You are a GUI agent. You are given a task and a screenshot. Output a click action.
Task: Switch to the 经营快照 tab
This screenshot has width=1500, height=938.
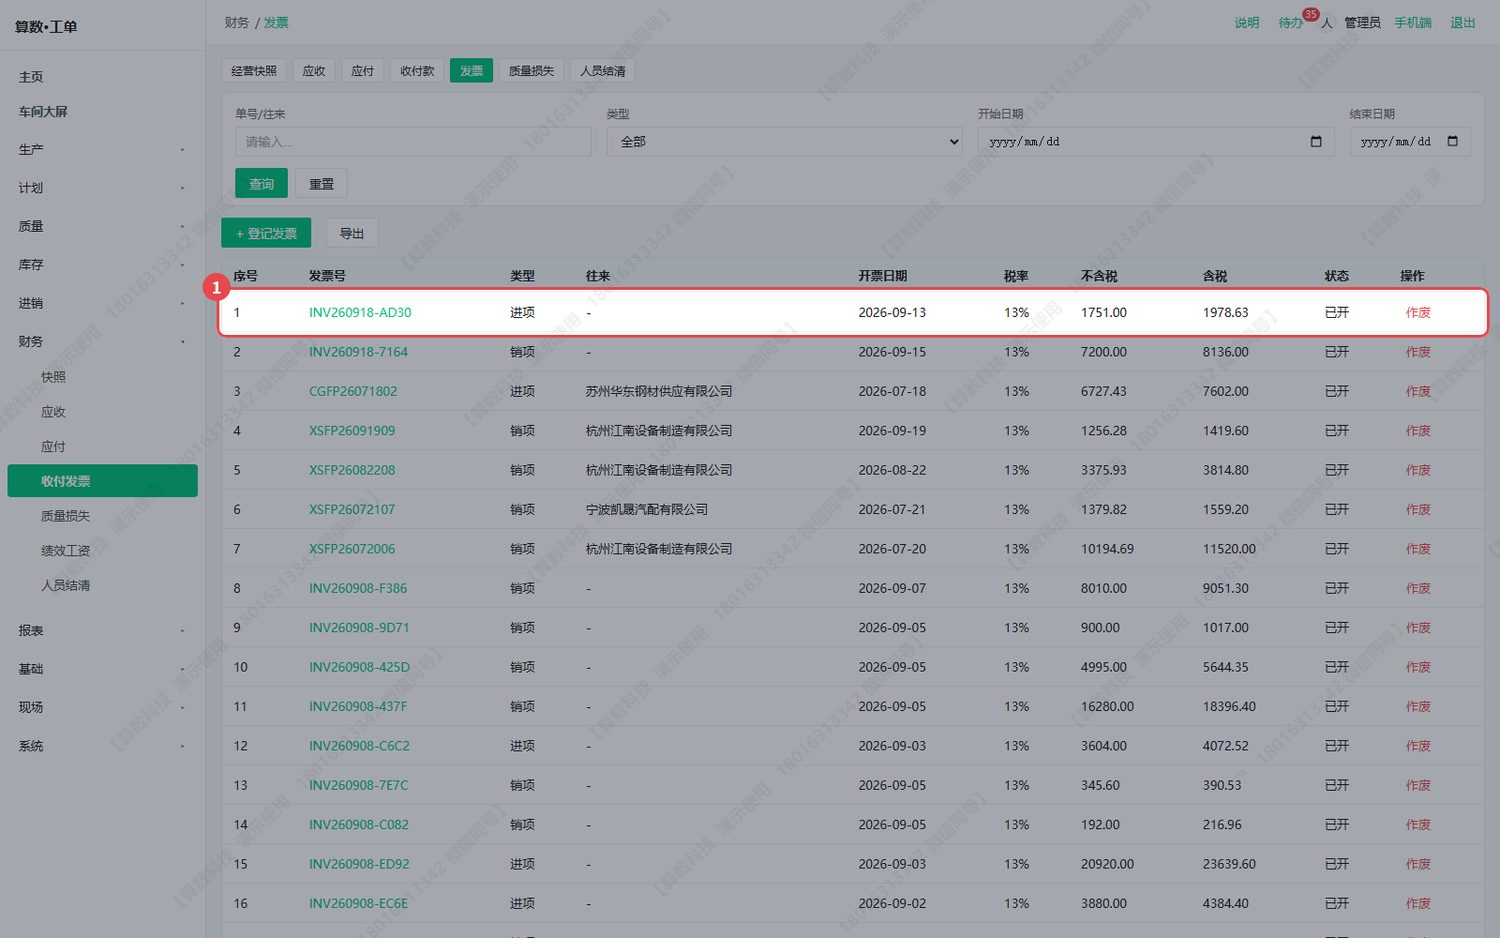[254, 71]
